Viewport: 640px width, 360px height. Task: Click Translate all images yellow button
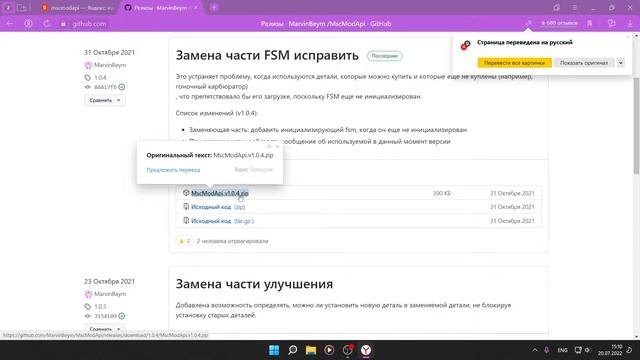514,63
